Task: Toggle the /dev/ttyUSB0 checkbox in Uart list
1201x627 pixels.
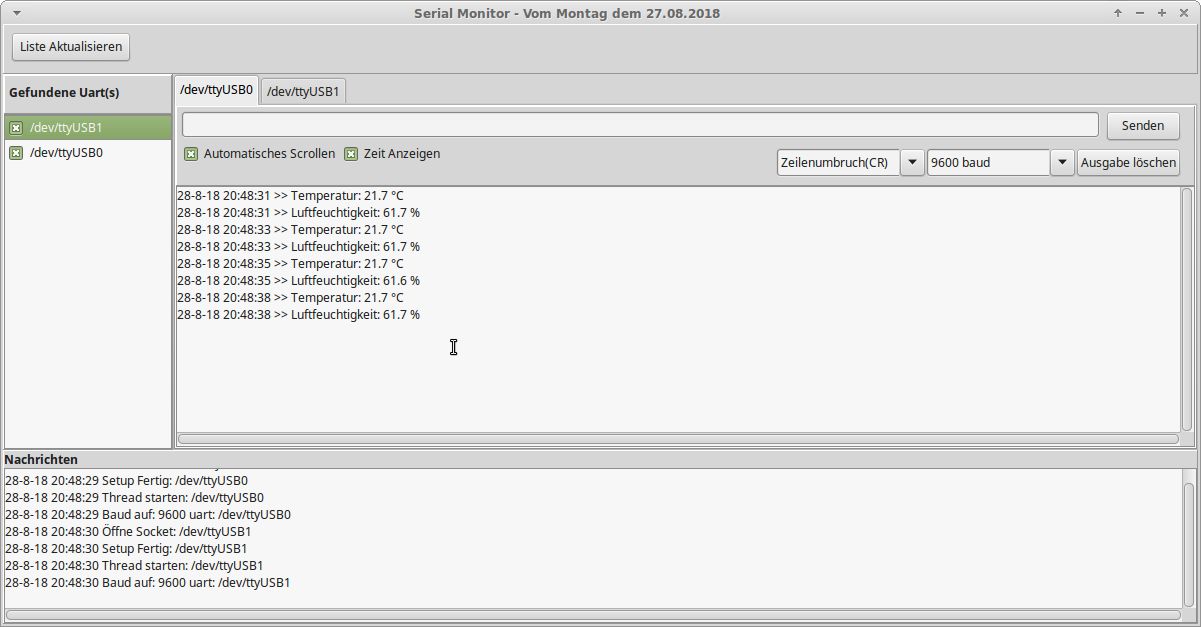Action: click(x=16, y=153)
